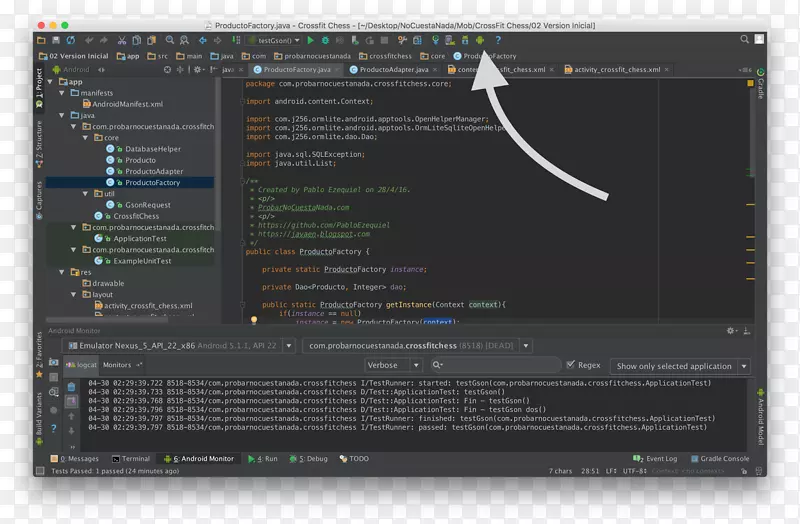The width and height of the screenshot is (800, 524).
Task: Switch to the ProductoAdapter.java editor tab
Action: [x=393, y=70]
